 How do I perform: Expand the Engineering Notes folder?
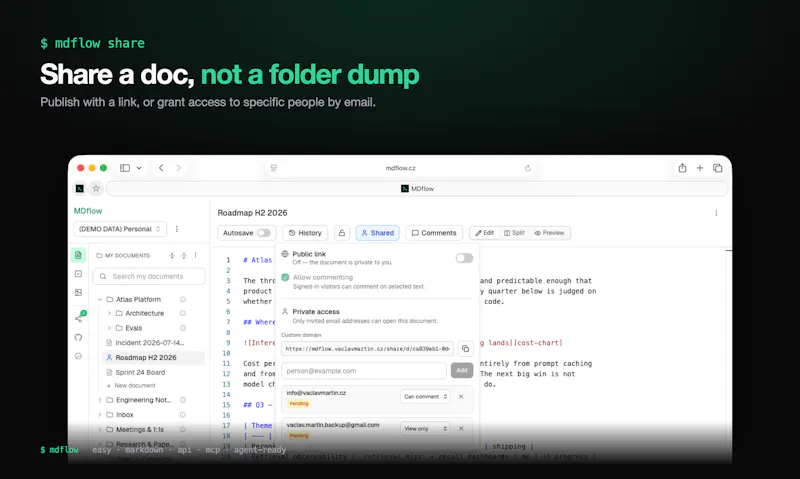100,400
